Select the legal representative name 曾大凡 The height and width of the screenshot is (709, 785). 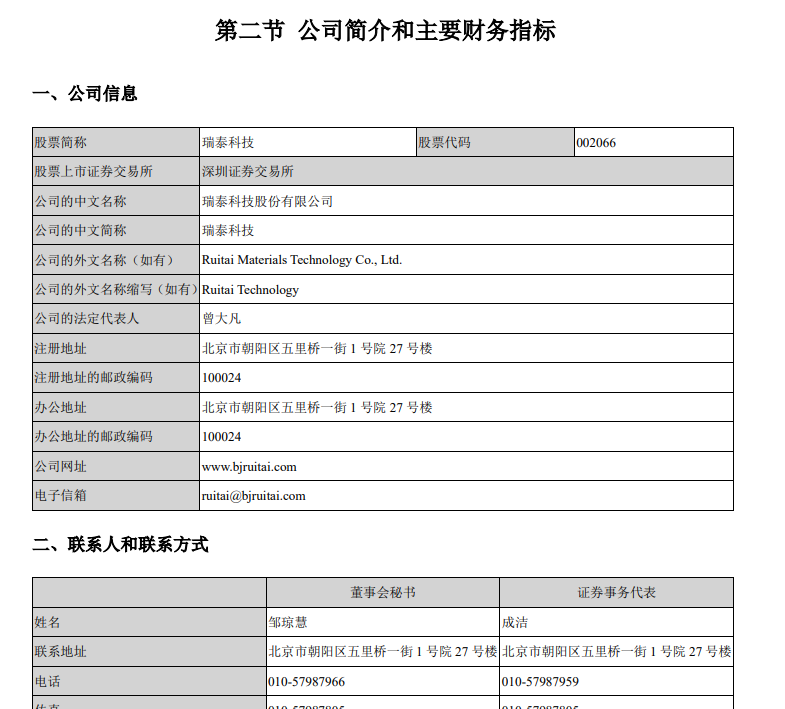pos(221,318)
